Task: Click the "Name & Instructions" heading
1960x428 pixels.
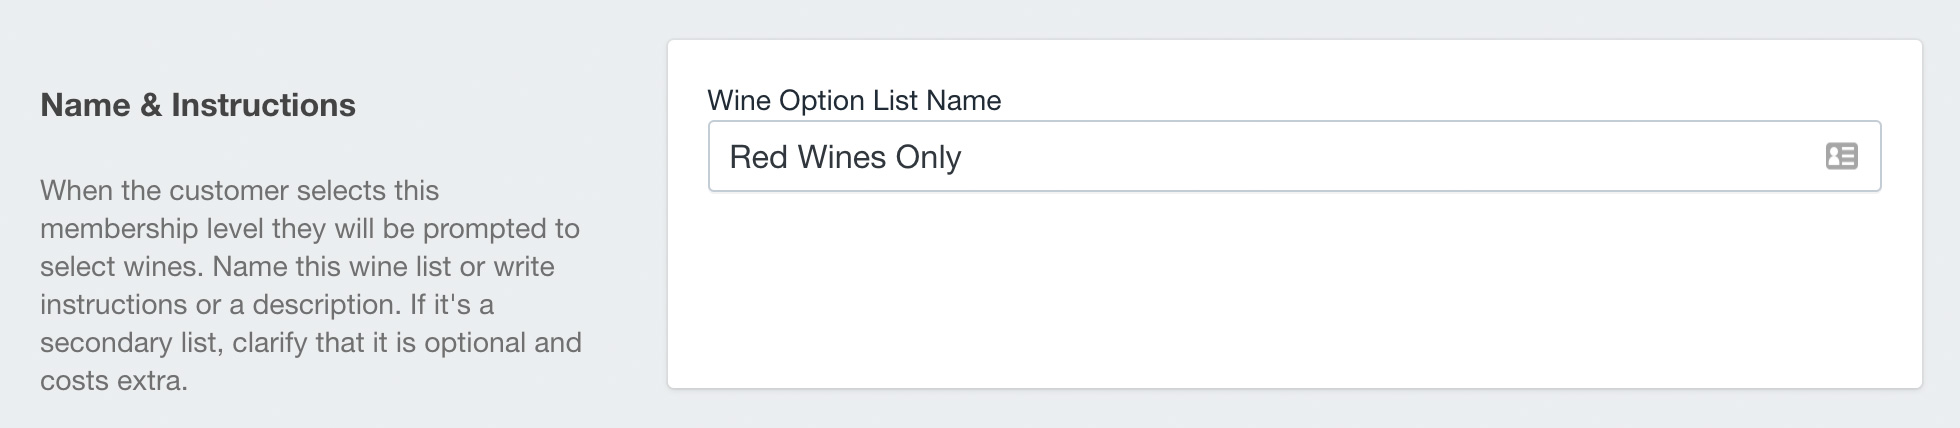Action: click(198, 105)
